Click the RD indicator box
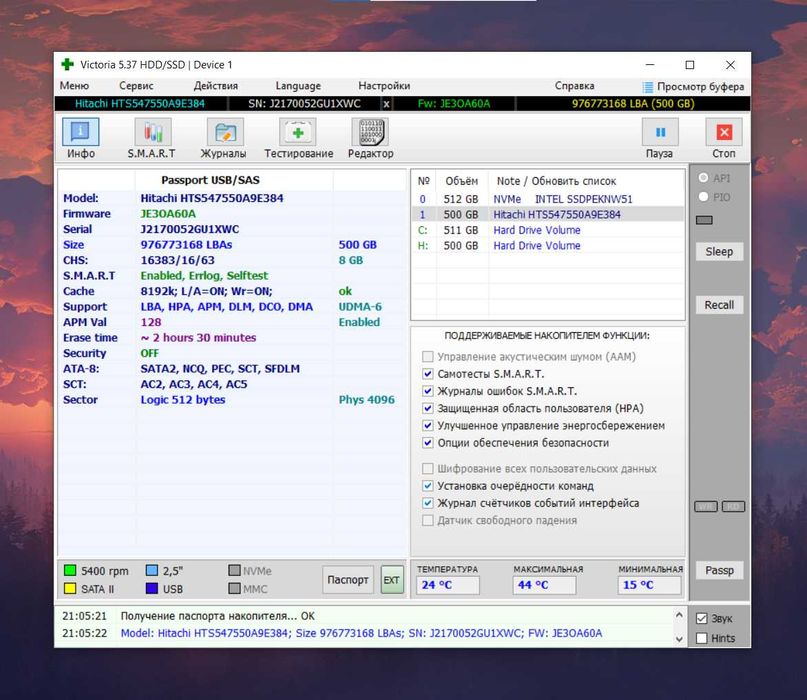 tap(733, 506)
